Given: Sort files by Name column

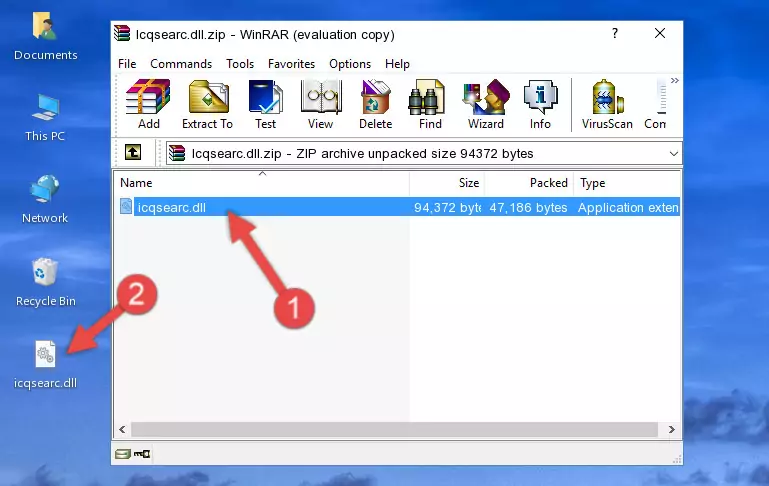Looking at the screenshot, I should pyautogui.click(x=262, y=183).
